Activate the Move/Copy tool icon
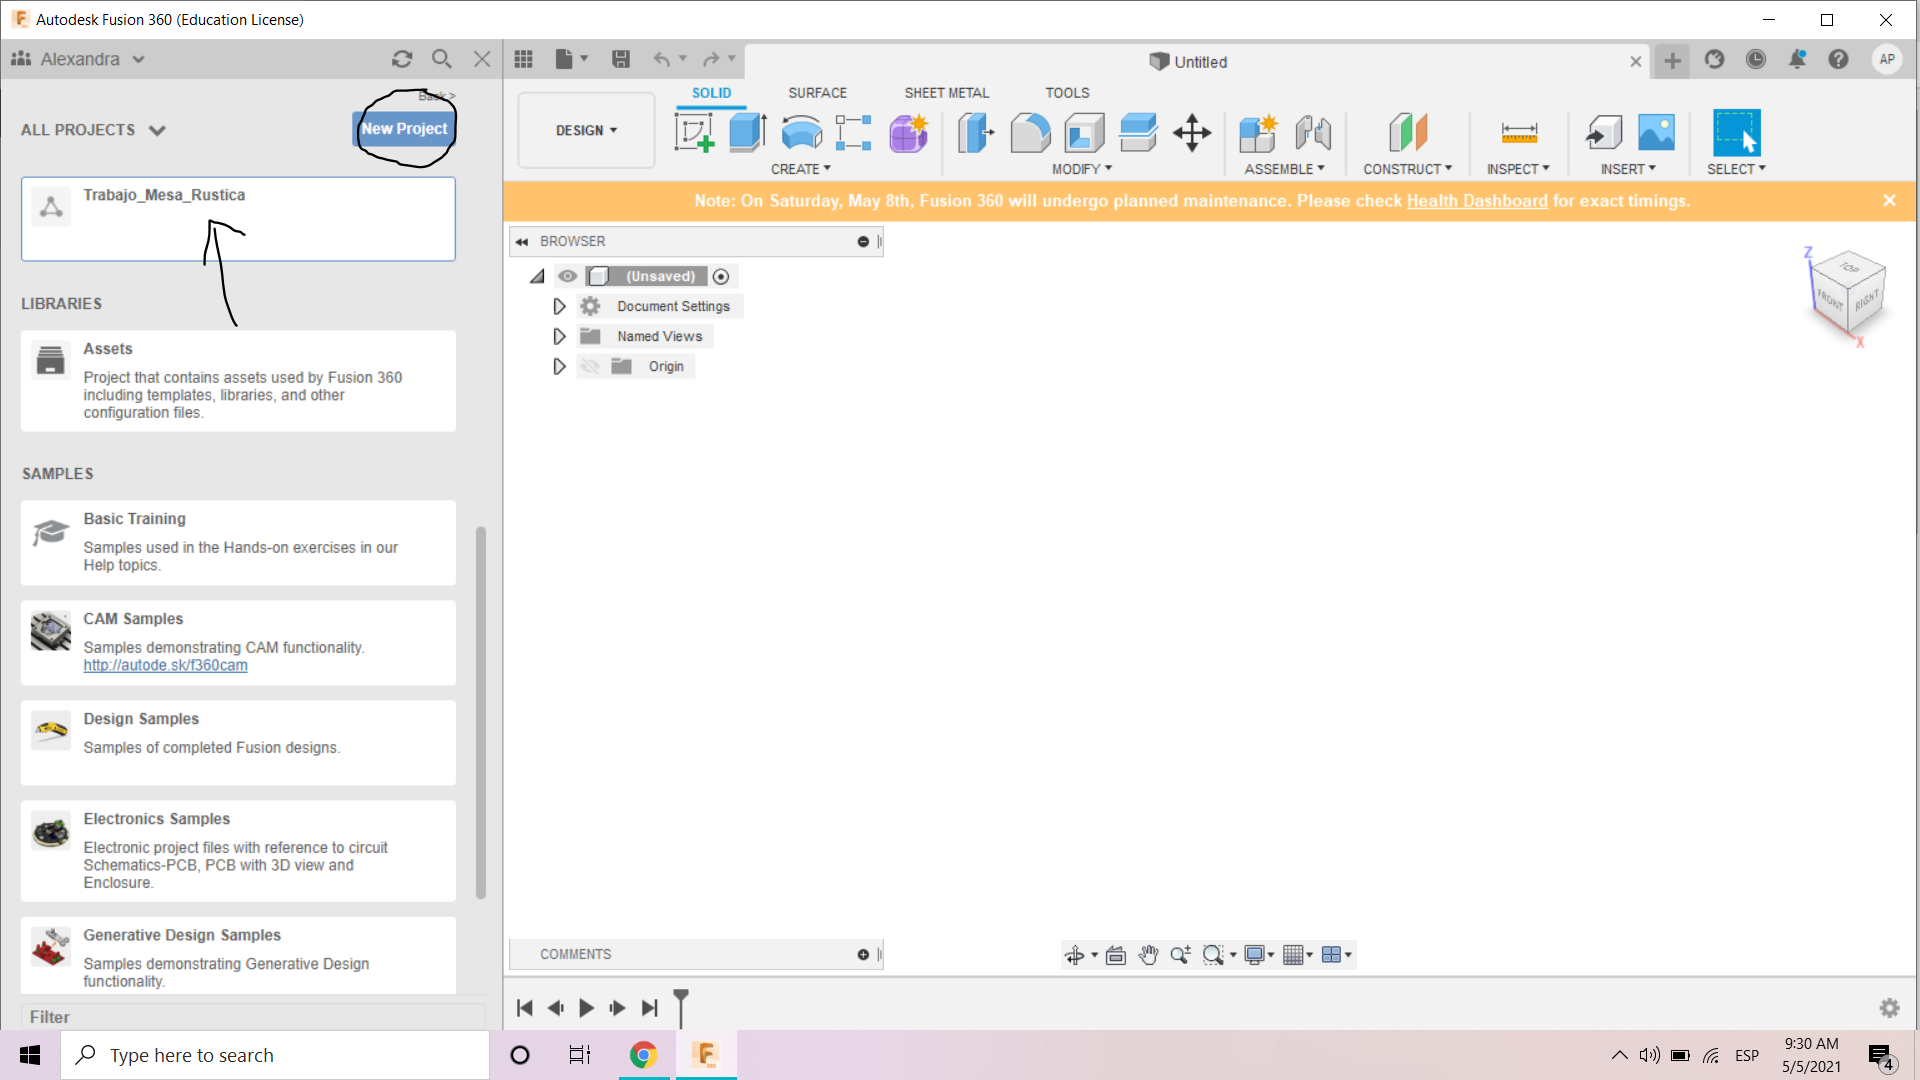The width and height of the screenshot is (1920, 1080). (x=1192, y=132)
